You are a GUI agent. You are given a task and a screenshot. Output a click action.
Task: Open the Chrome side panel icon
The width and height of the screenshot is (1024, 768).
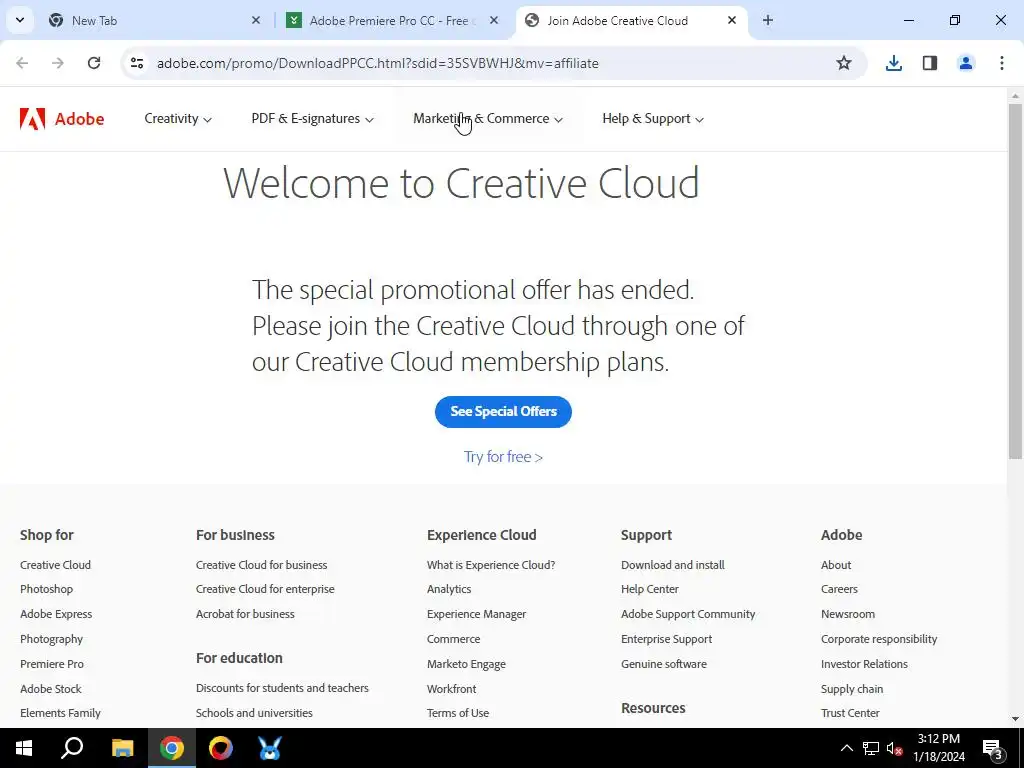click(x=930, y=63)
